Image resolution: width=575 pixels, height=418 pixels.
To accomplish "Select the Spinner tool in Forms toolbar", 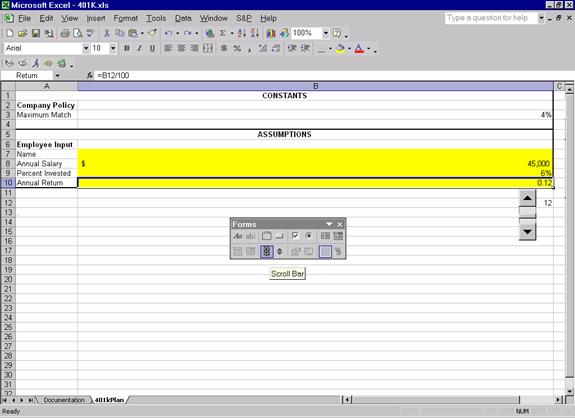I will [280, 252].
